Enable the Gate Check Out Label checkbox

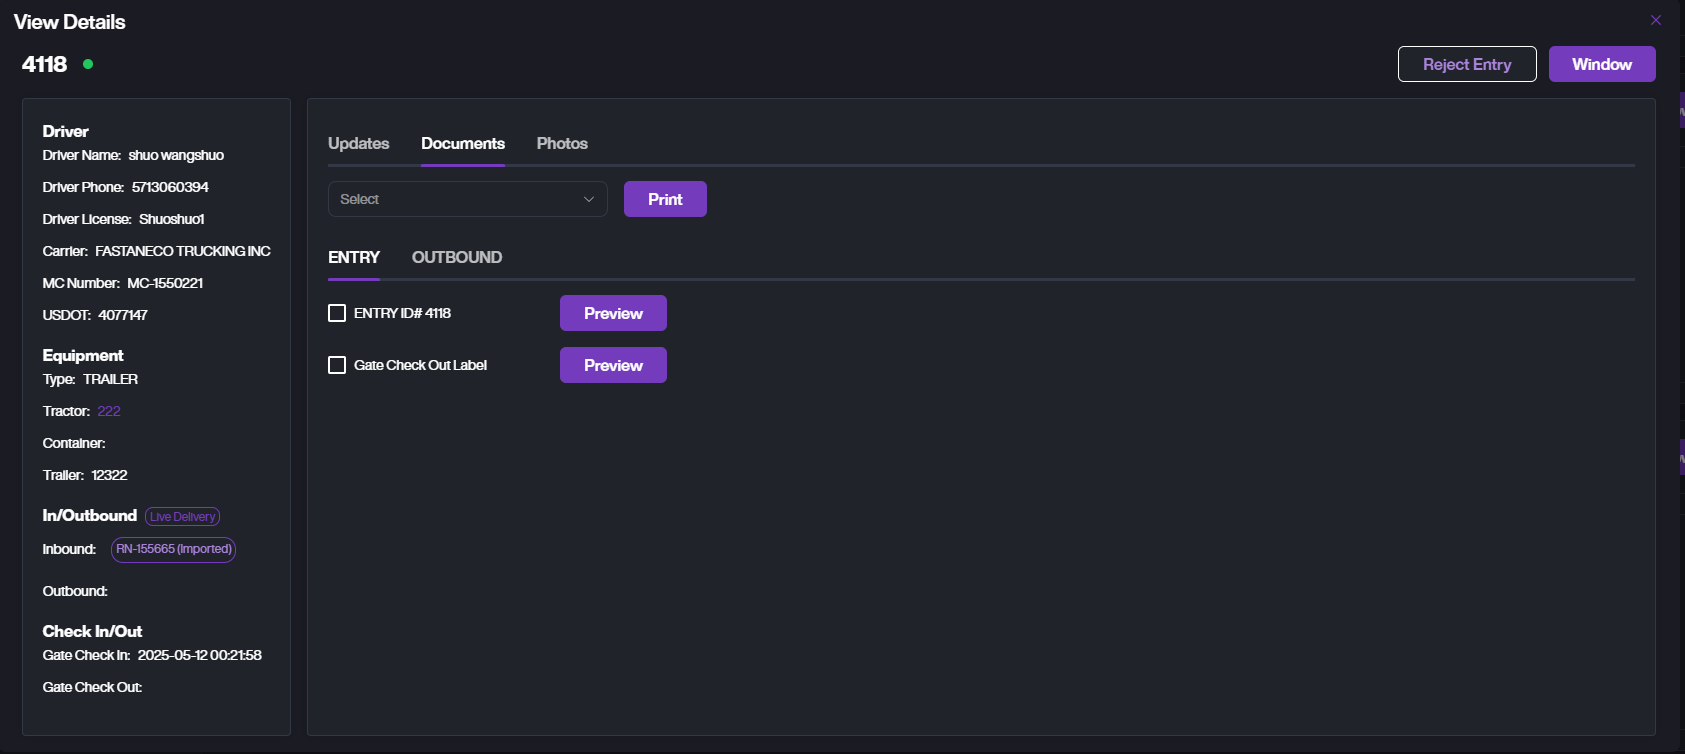coord(337,365)
